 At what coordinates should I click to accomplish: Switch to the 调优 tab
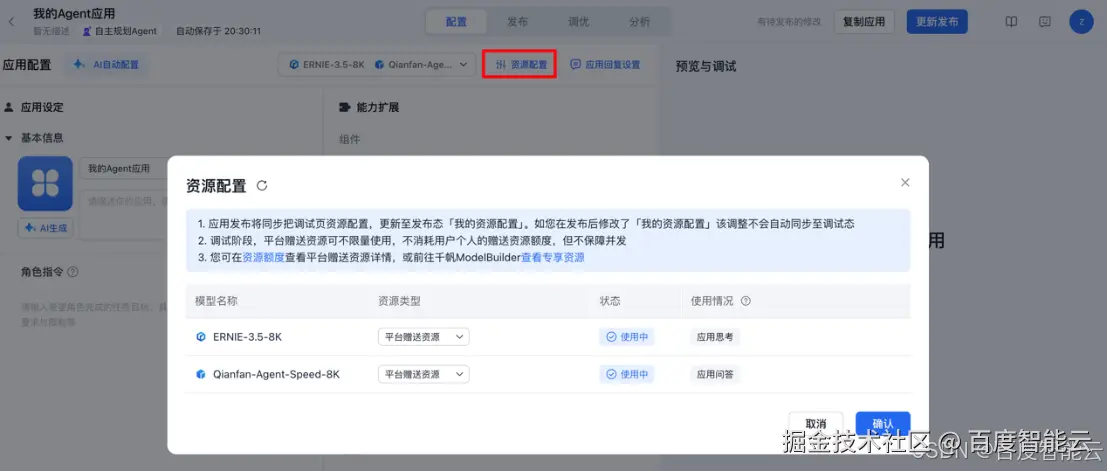click(x=578, y=22)
